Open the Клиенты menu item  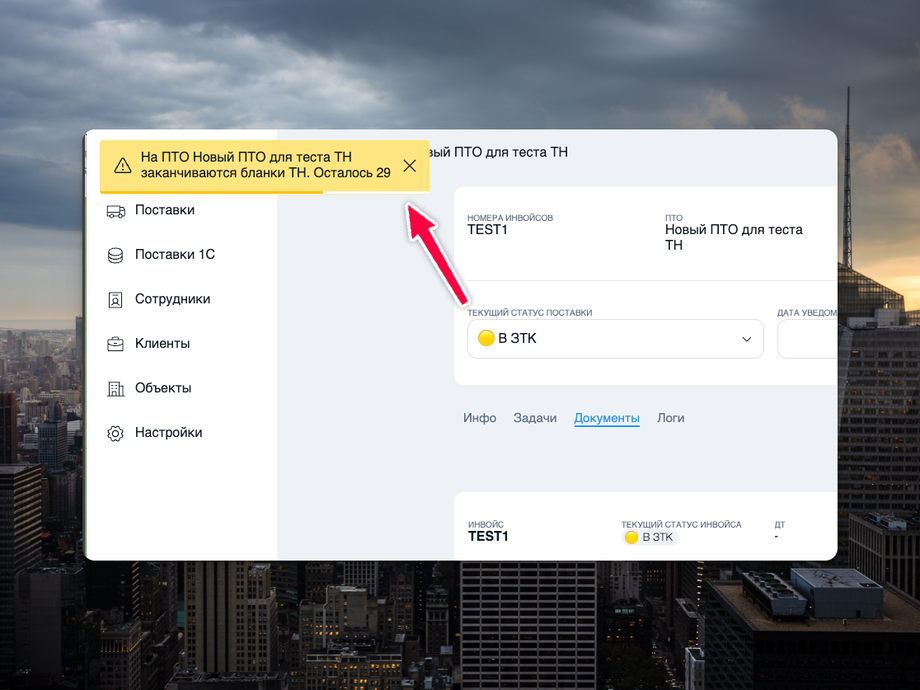163,343
